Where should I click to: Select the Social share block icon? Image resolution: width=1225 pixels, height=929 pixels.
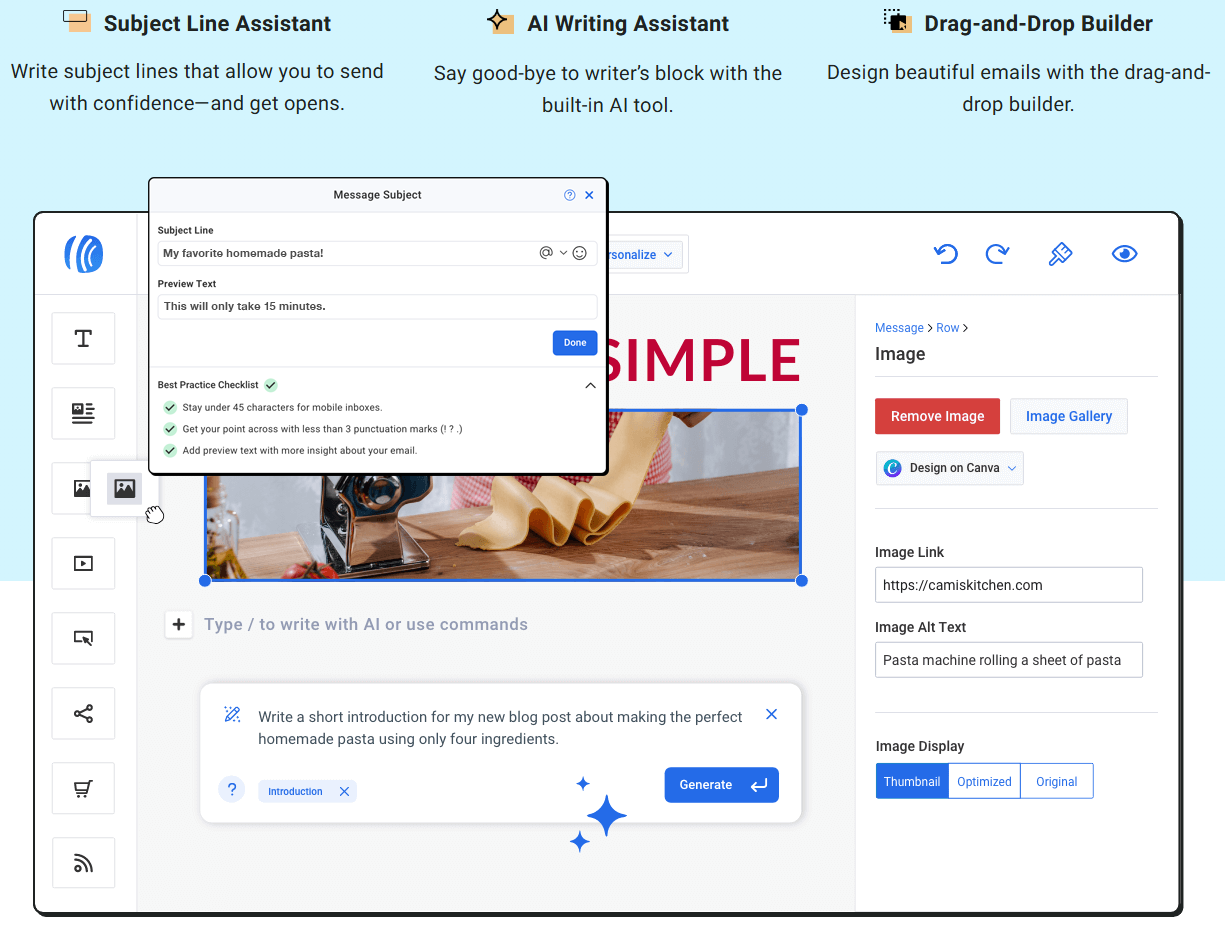(83, 713)
